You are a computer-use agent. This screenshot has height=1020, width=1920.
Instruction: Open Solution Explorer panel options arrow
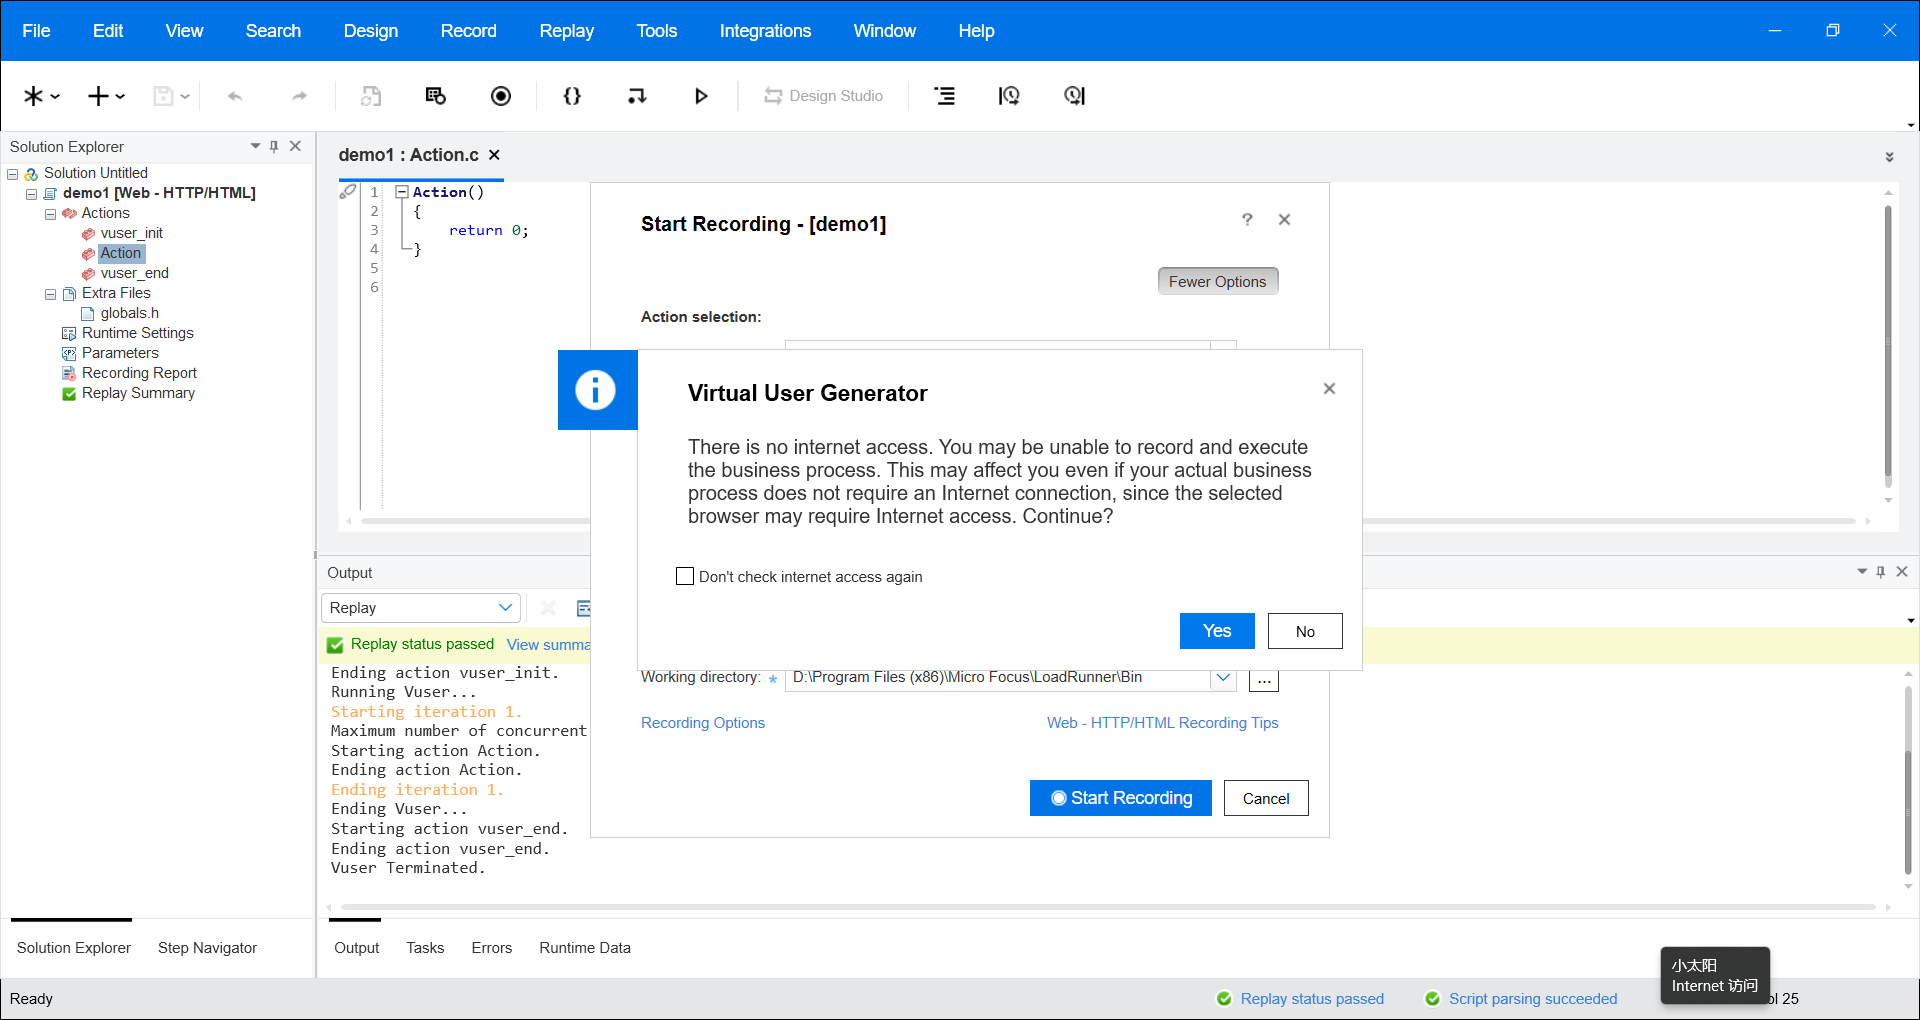pos(255,146)
